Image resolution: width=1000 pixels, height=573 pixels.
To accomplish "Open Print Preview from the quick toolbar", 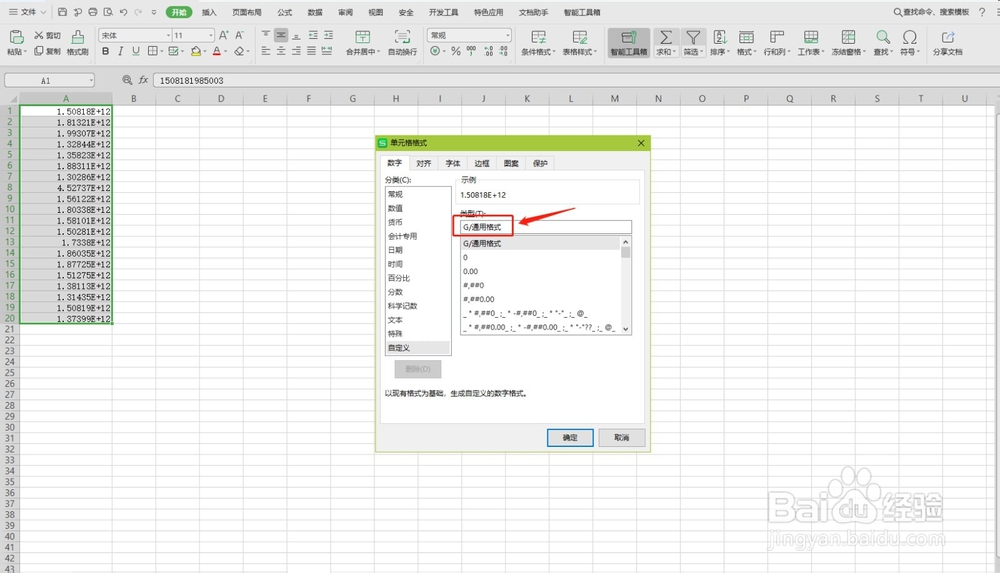I will [x=108, y=11].
